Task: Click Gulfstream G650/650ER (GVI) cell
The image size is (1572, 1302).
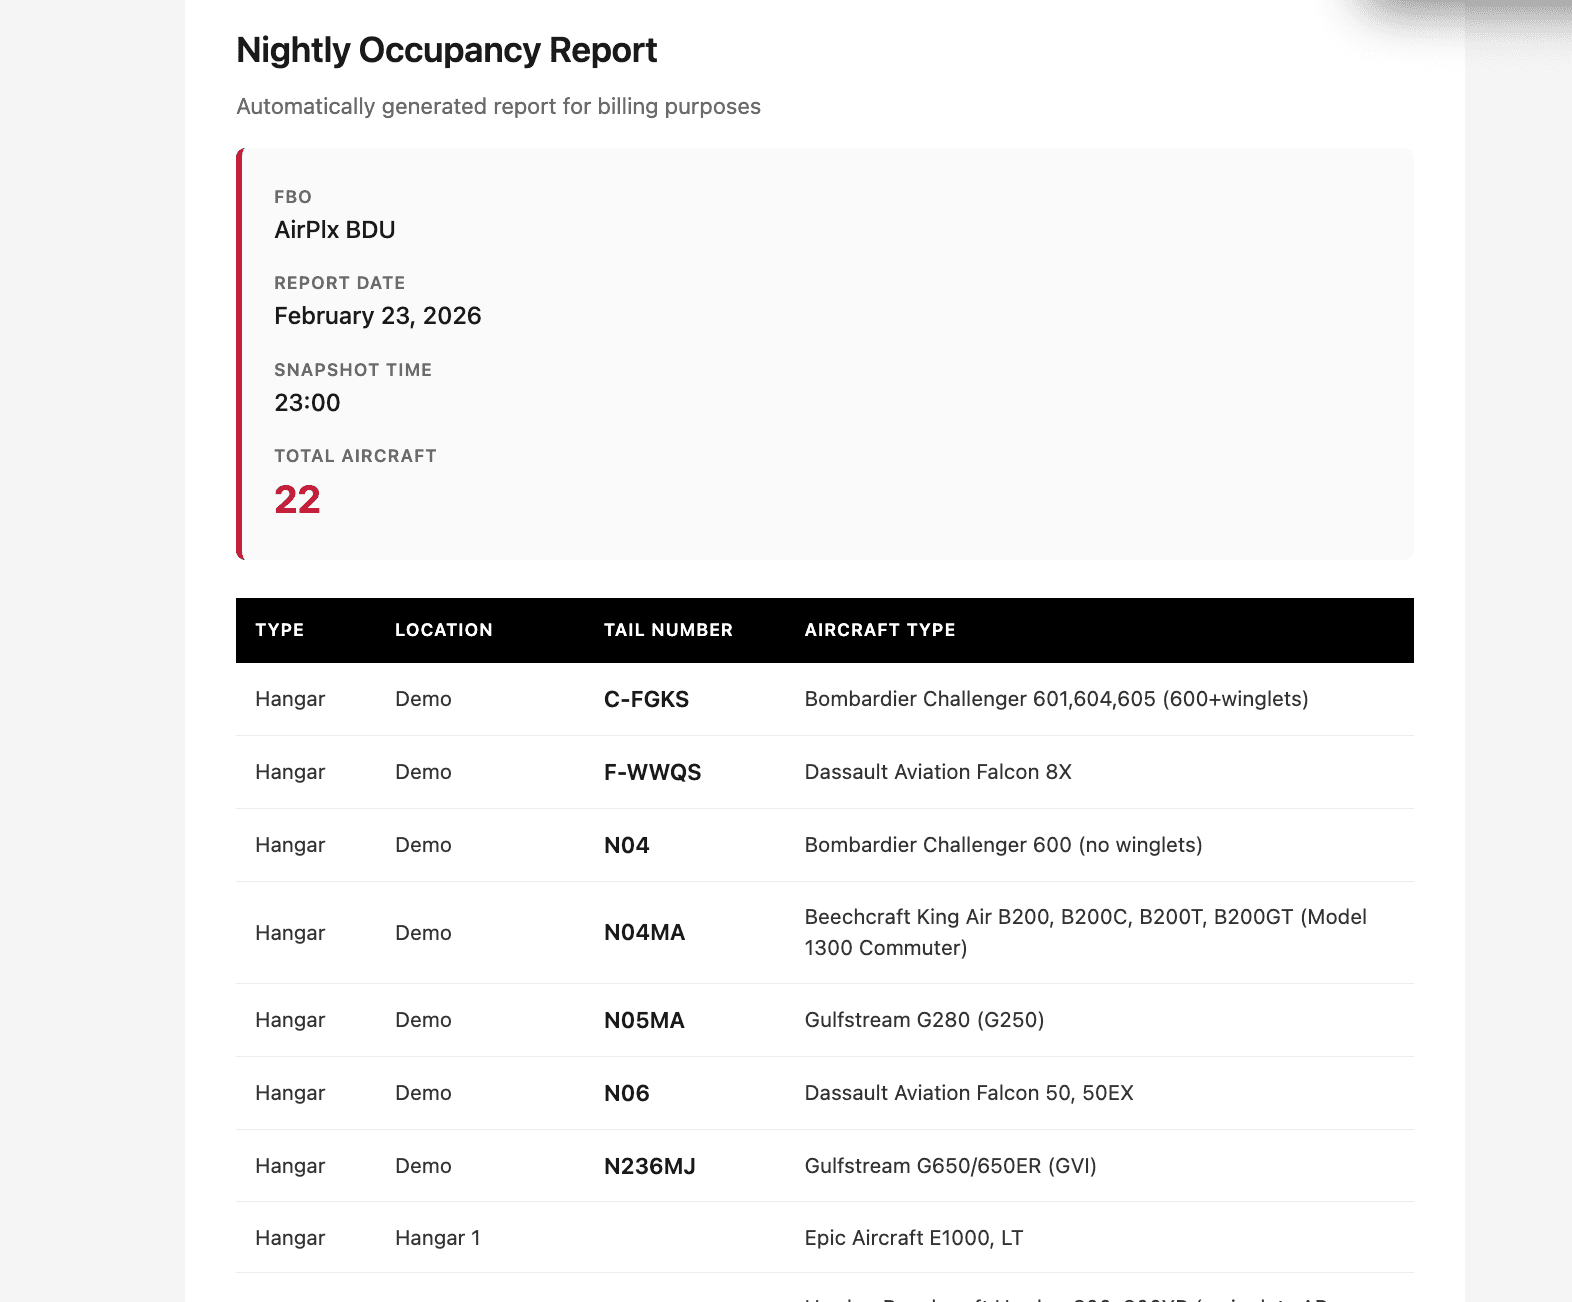Action: (x=950, y=1166)
